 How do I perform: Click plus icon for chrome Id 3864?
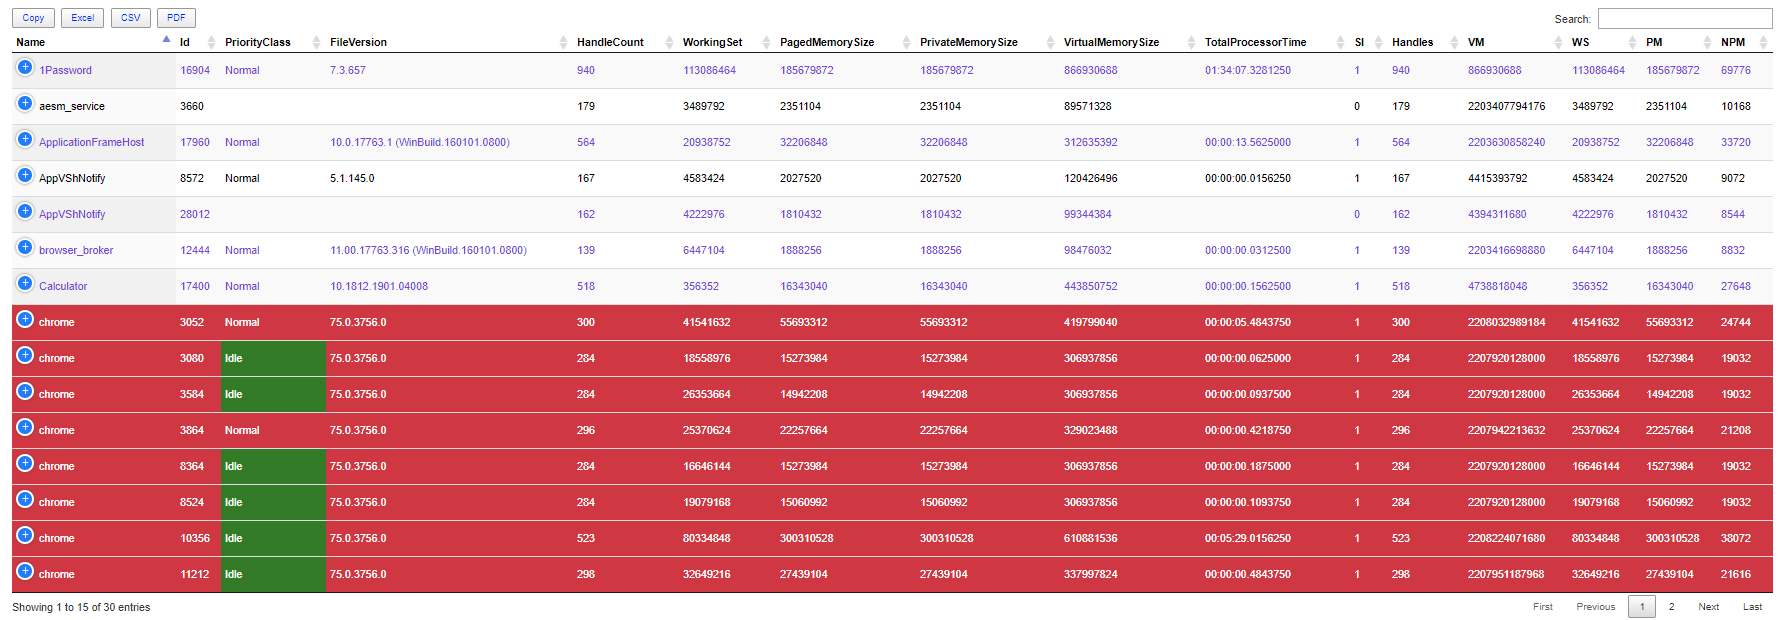tap(25, 428)
